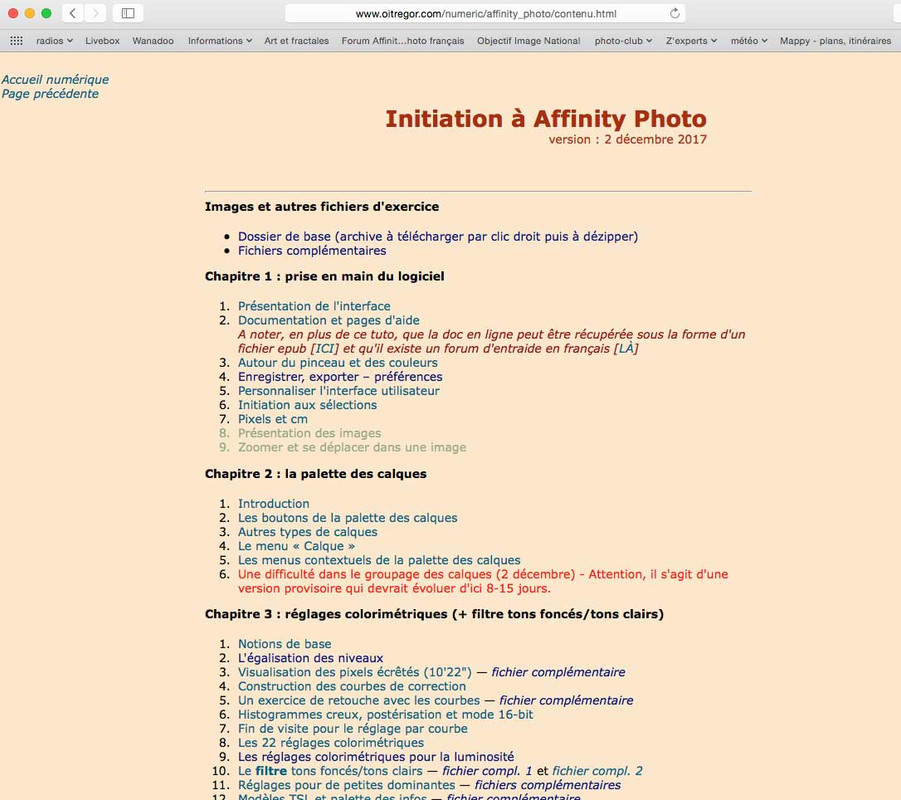
Task: Click the [ICI] epub link
Action: 325,348
